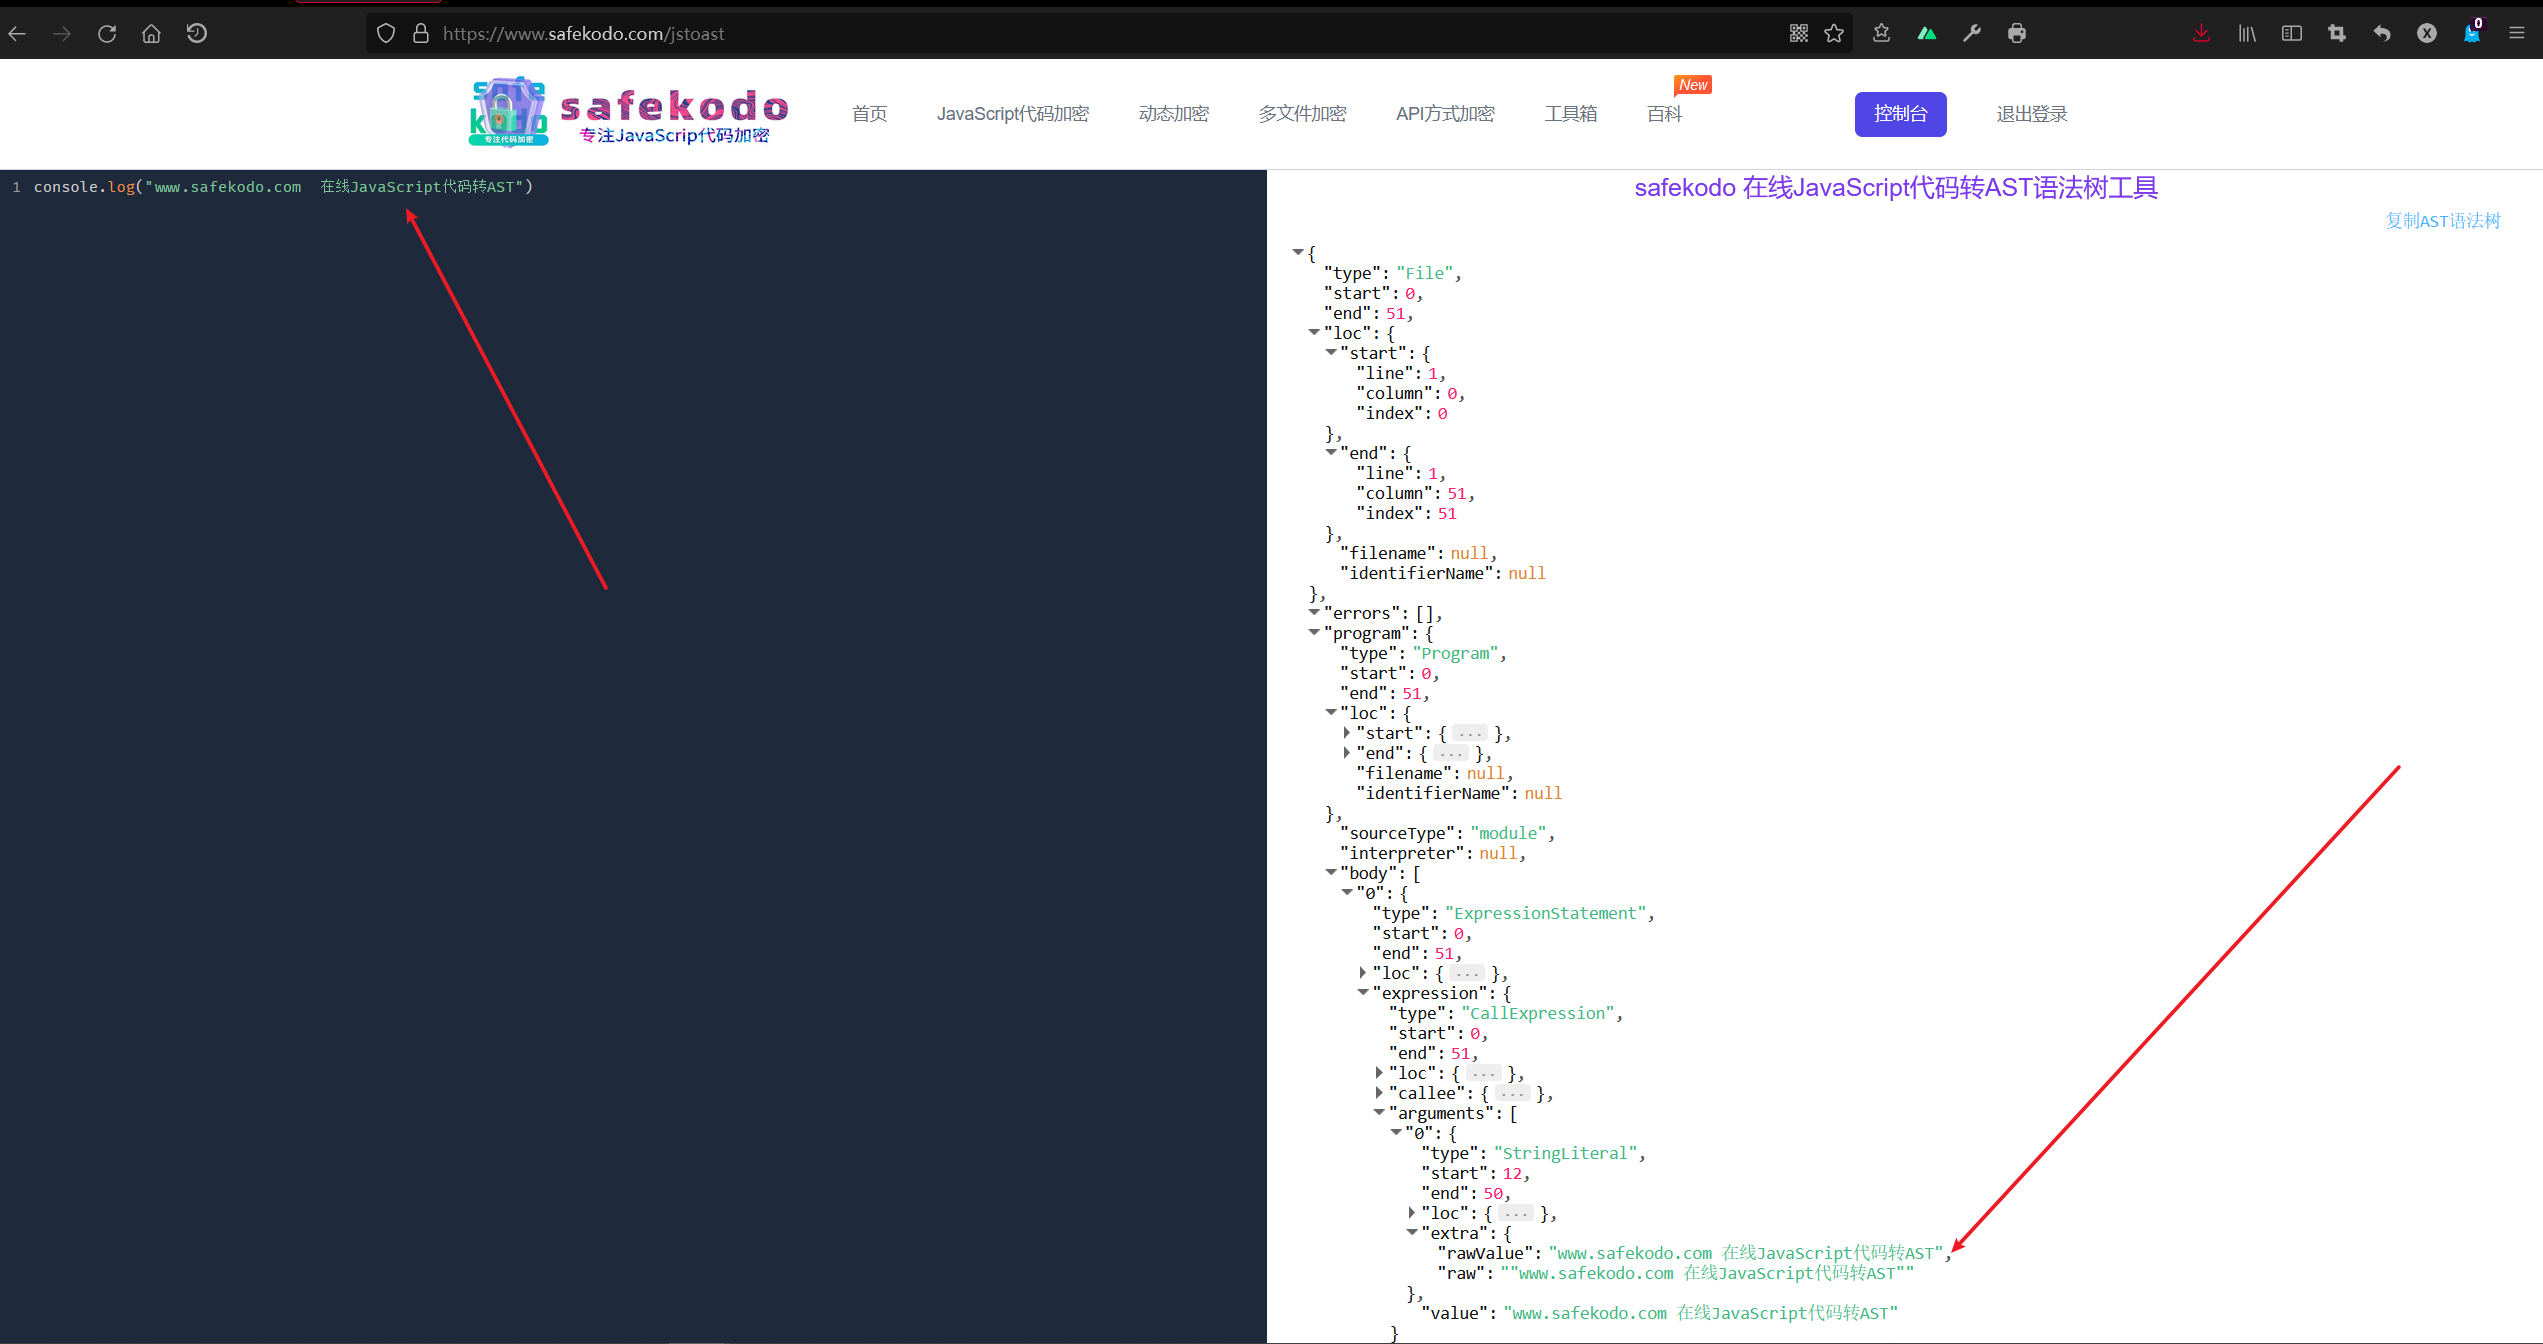Screen dimensions: 2543x1344
Task: Click the "StringLiteral" type value
Action: point(1565,1153)
